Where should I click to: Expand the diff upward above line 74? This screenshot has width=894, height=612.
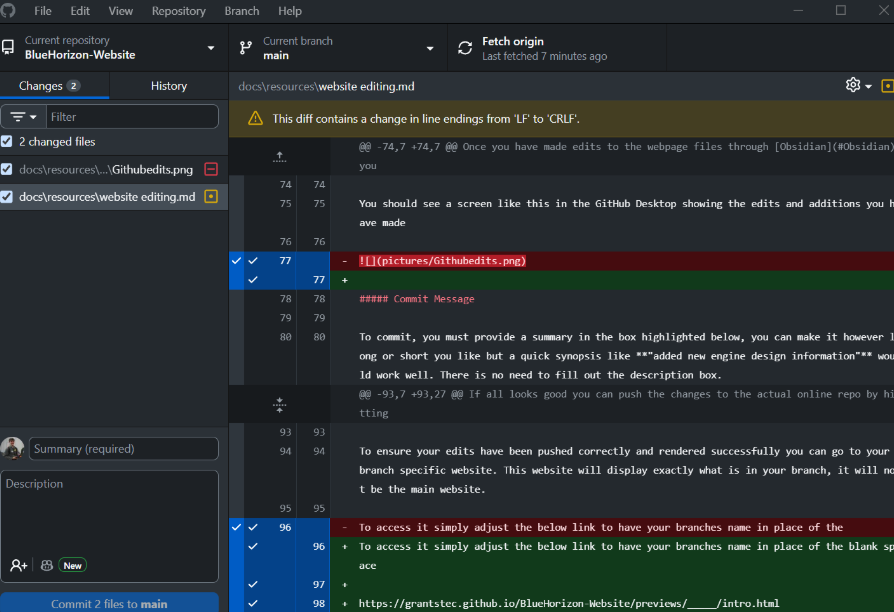pos(279,156)
